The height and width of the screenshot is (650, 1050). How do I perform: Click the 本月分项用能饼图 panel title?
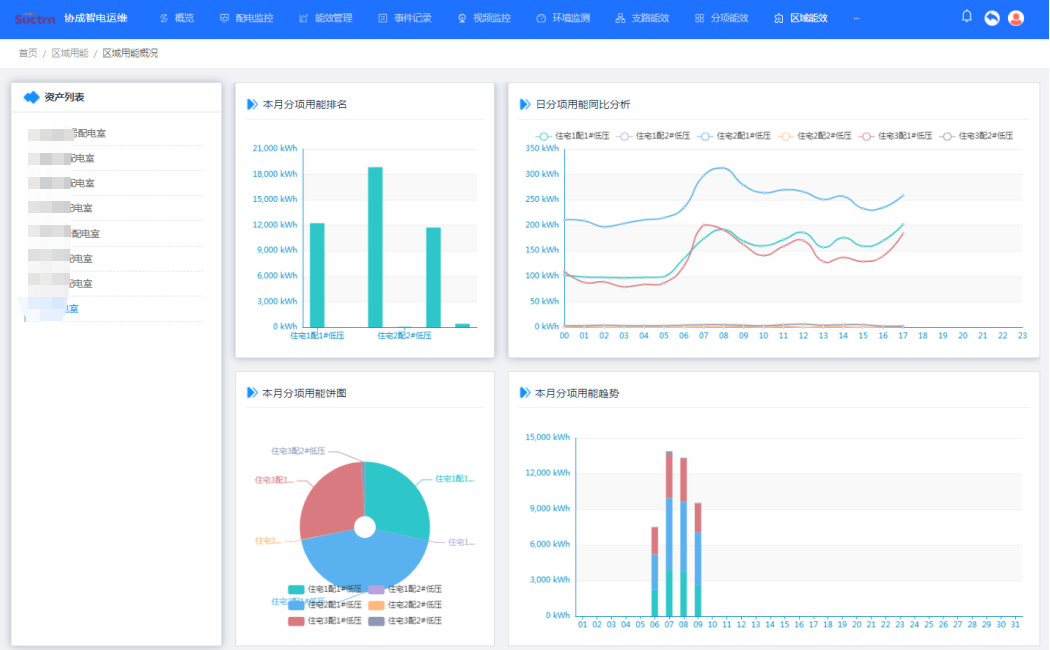point(304,393)
